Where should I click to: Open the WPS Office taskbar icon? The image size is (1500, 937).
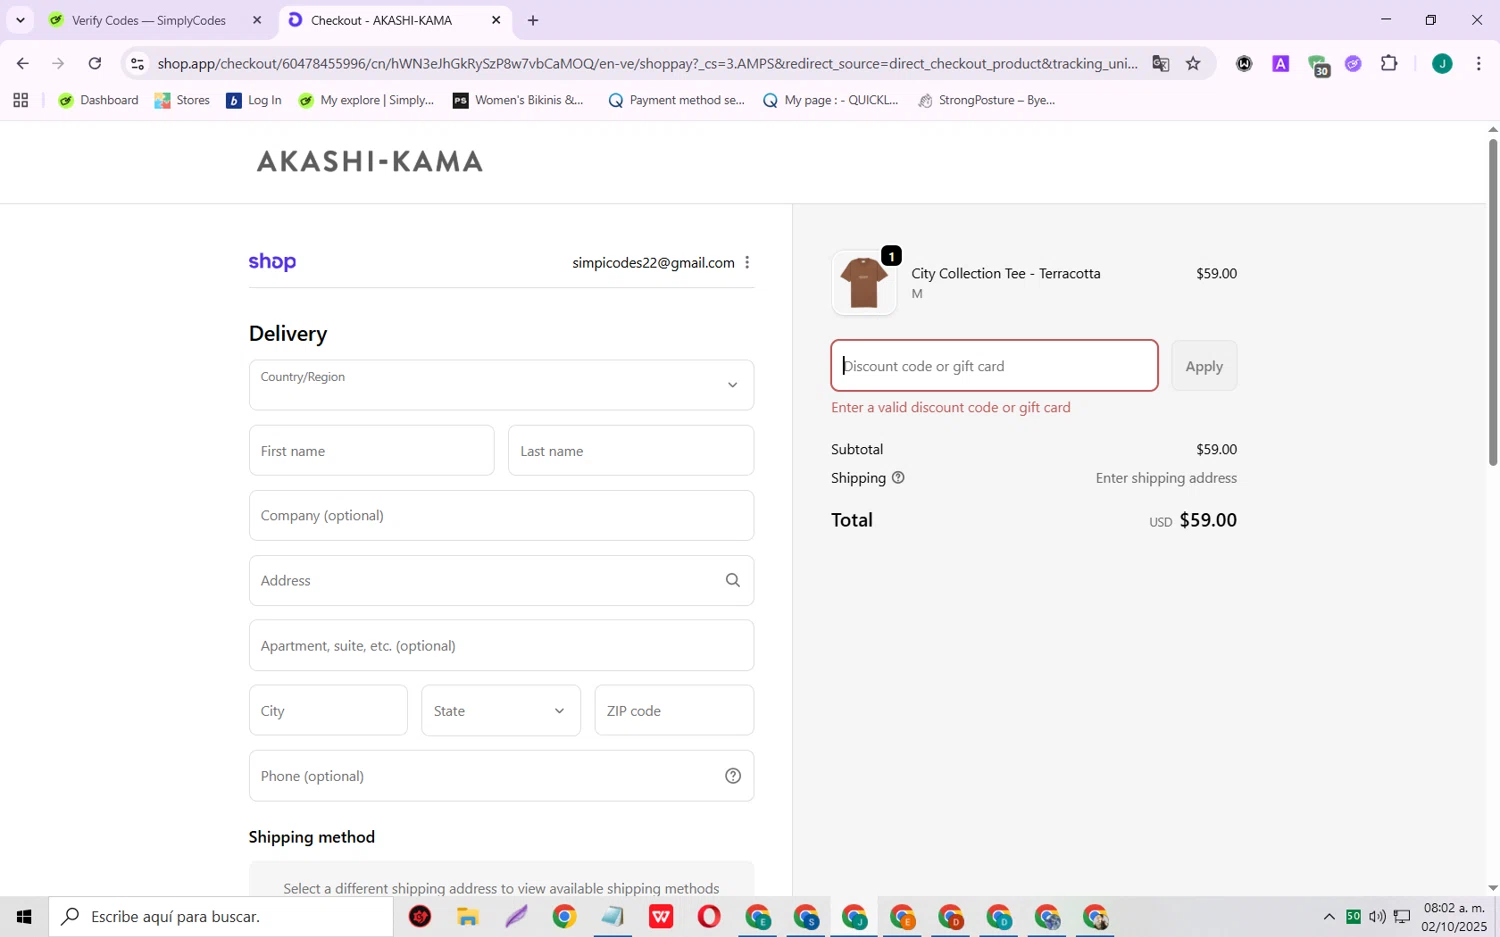(x=661, y=917)
